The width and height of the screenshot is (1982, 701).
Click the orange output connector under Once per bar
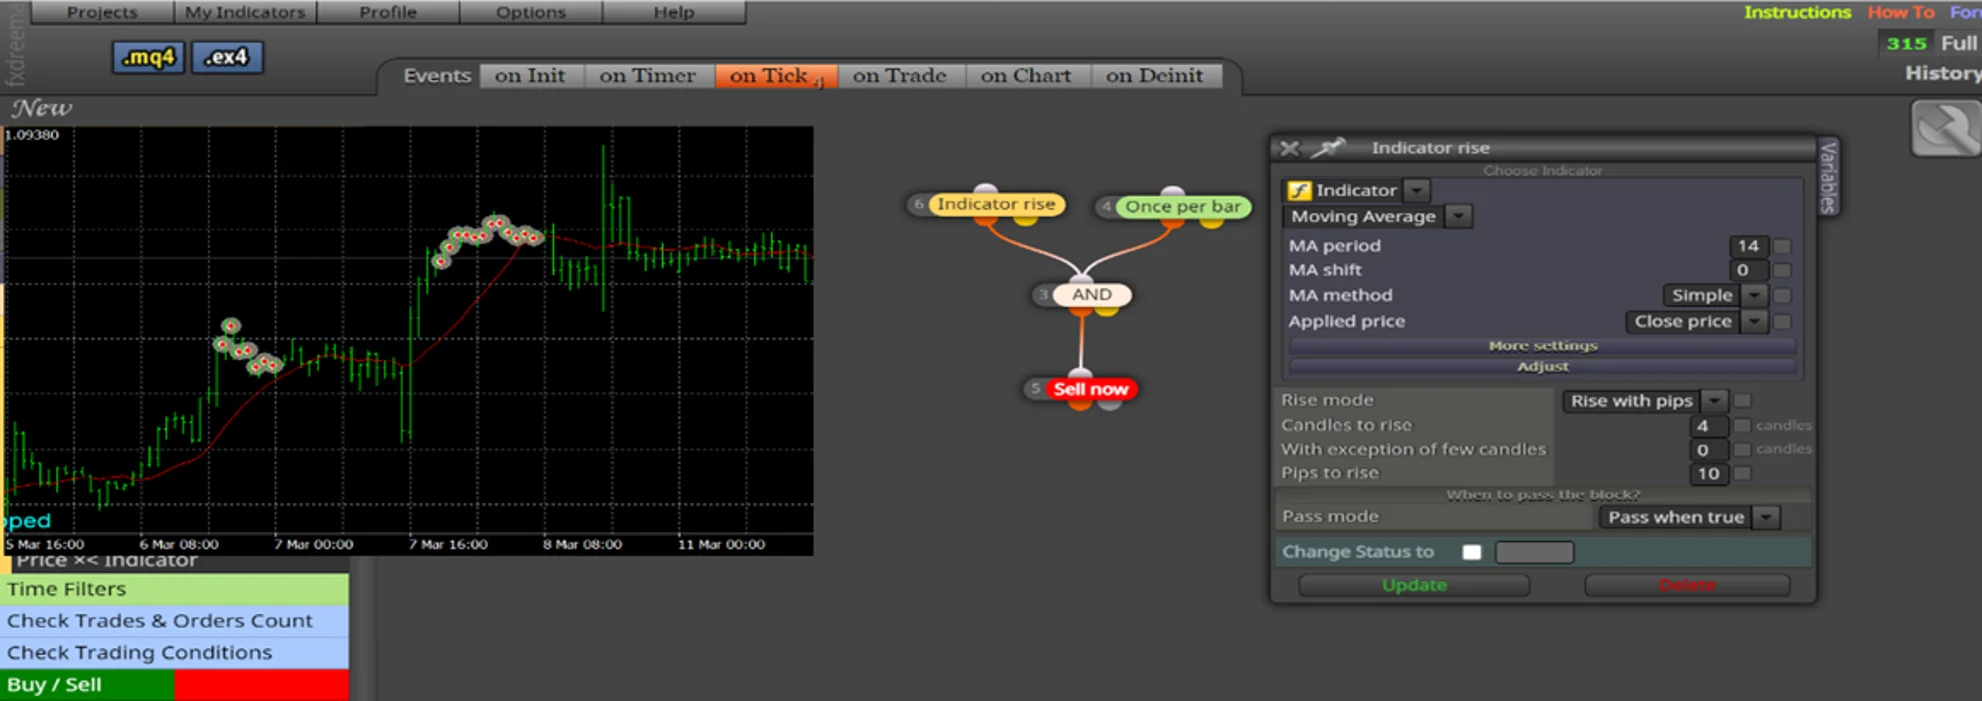click(x=1173, y=222)
